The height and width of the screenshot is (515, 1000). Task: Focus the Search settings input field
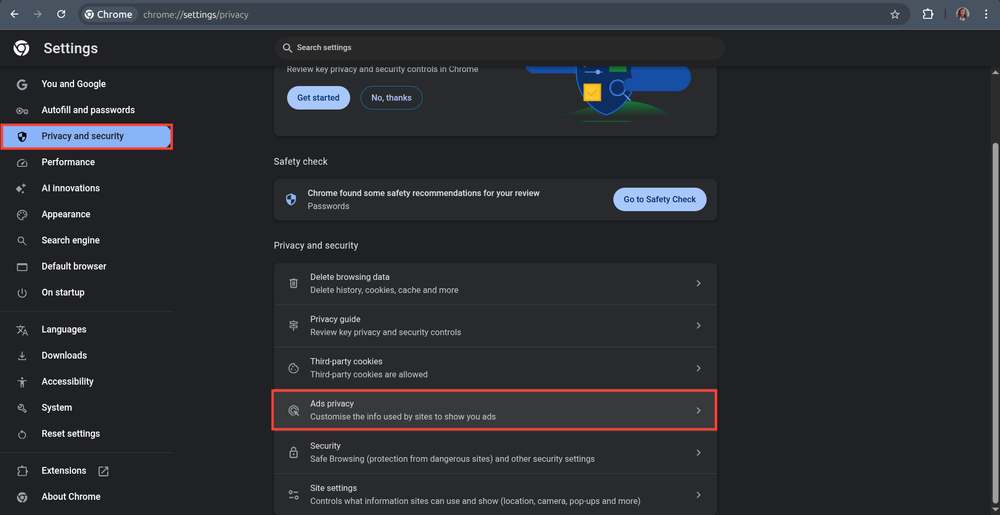point(500,48)
